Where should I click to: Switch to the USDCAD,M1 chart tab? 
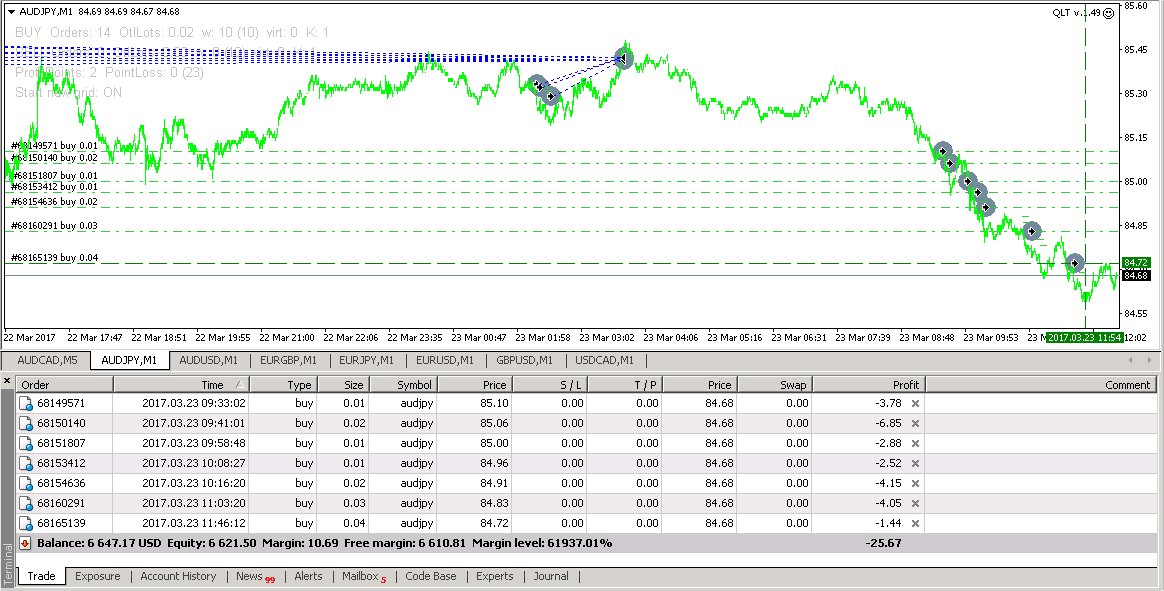[x=604, y=360]
